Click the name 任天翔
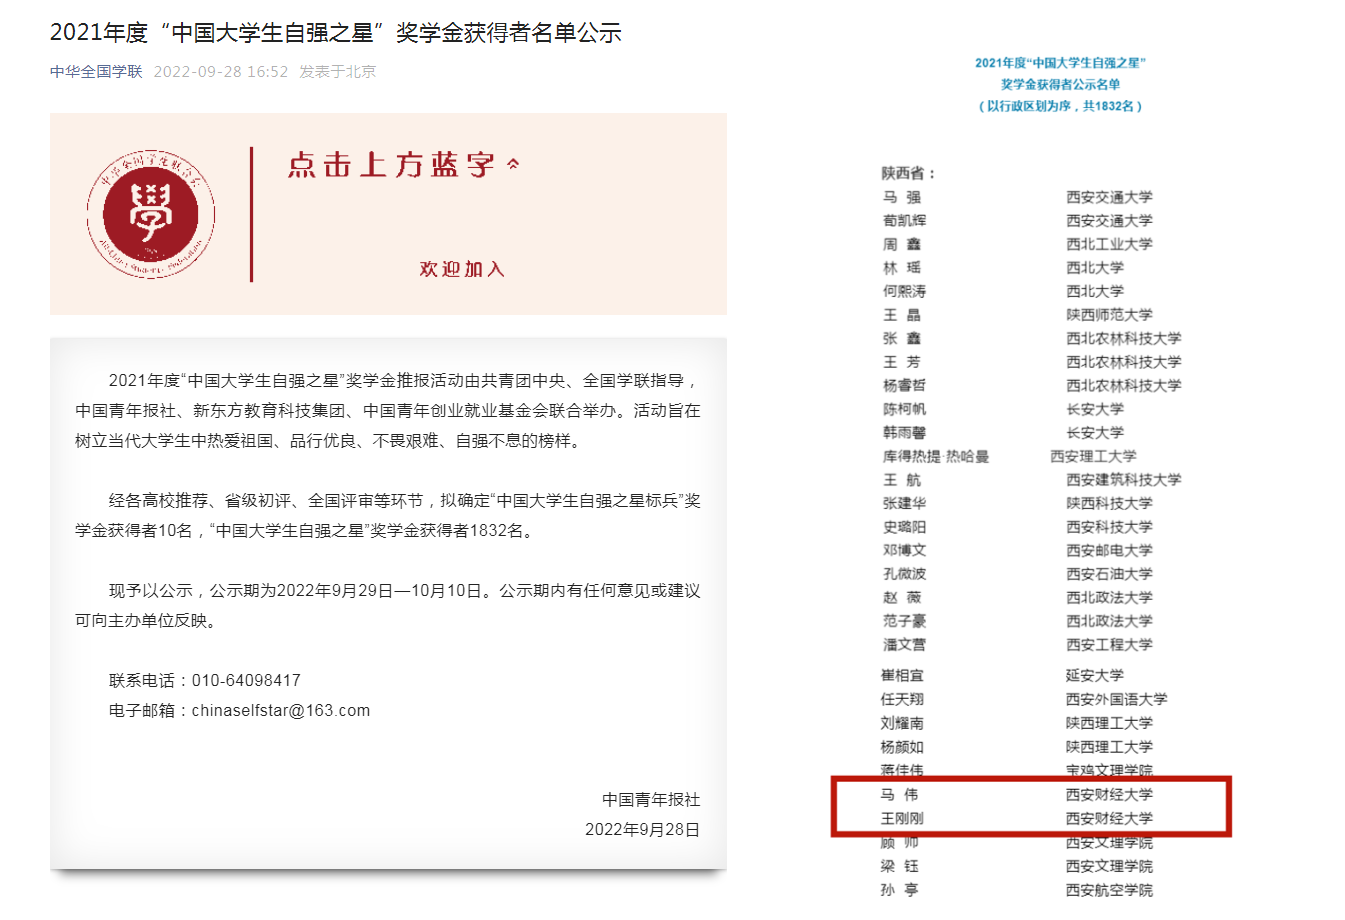The image size is (1345, 920). point(902,700)
